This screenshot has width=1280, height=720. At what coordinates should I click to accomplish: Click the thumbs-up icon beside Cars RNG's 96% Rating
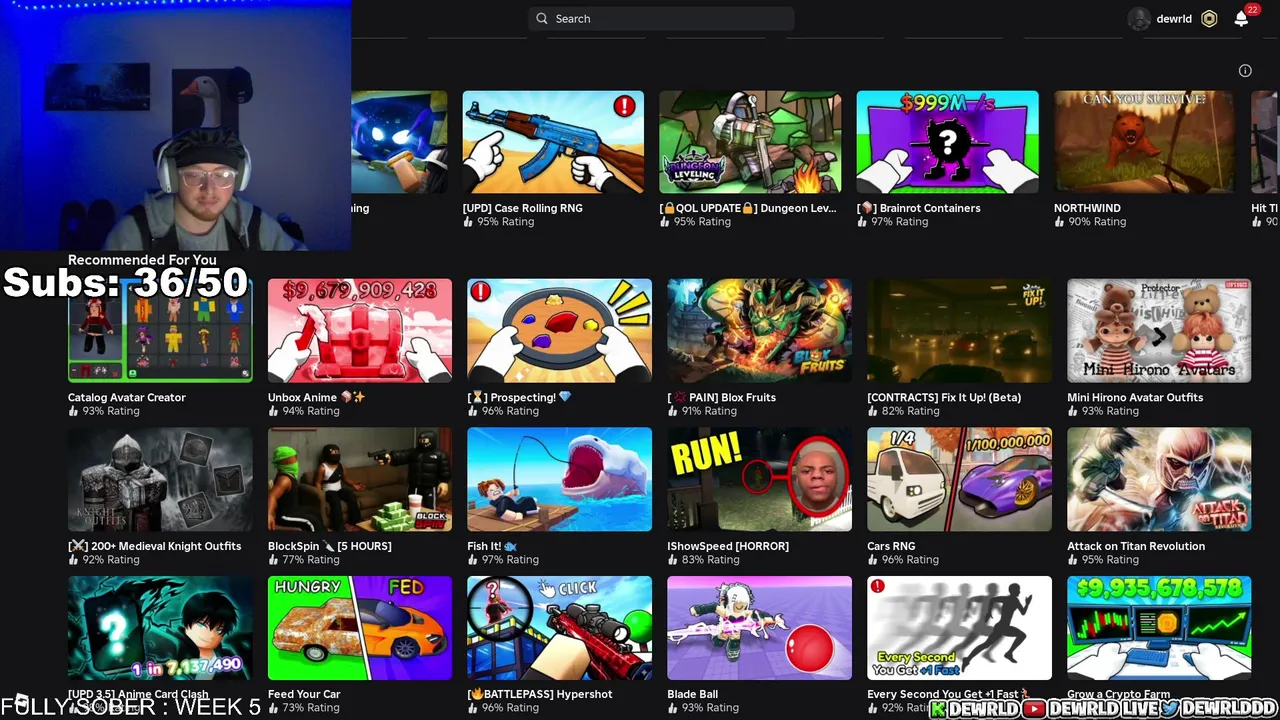pyautogui.click(x=873, y=560)
